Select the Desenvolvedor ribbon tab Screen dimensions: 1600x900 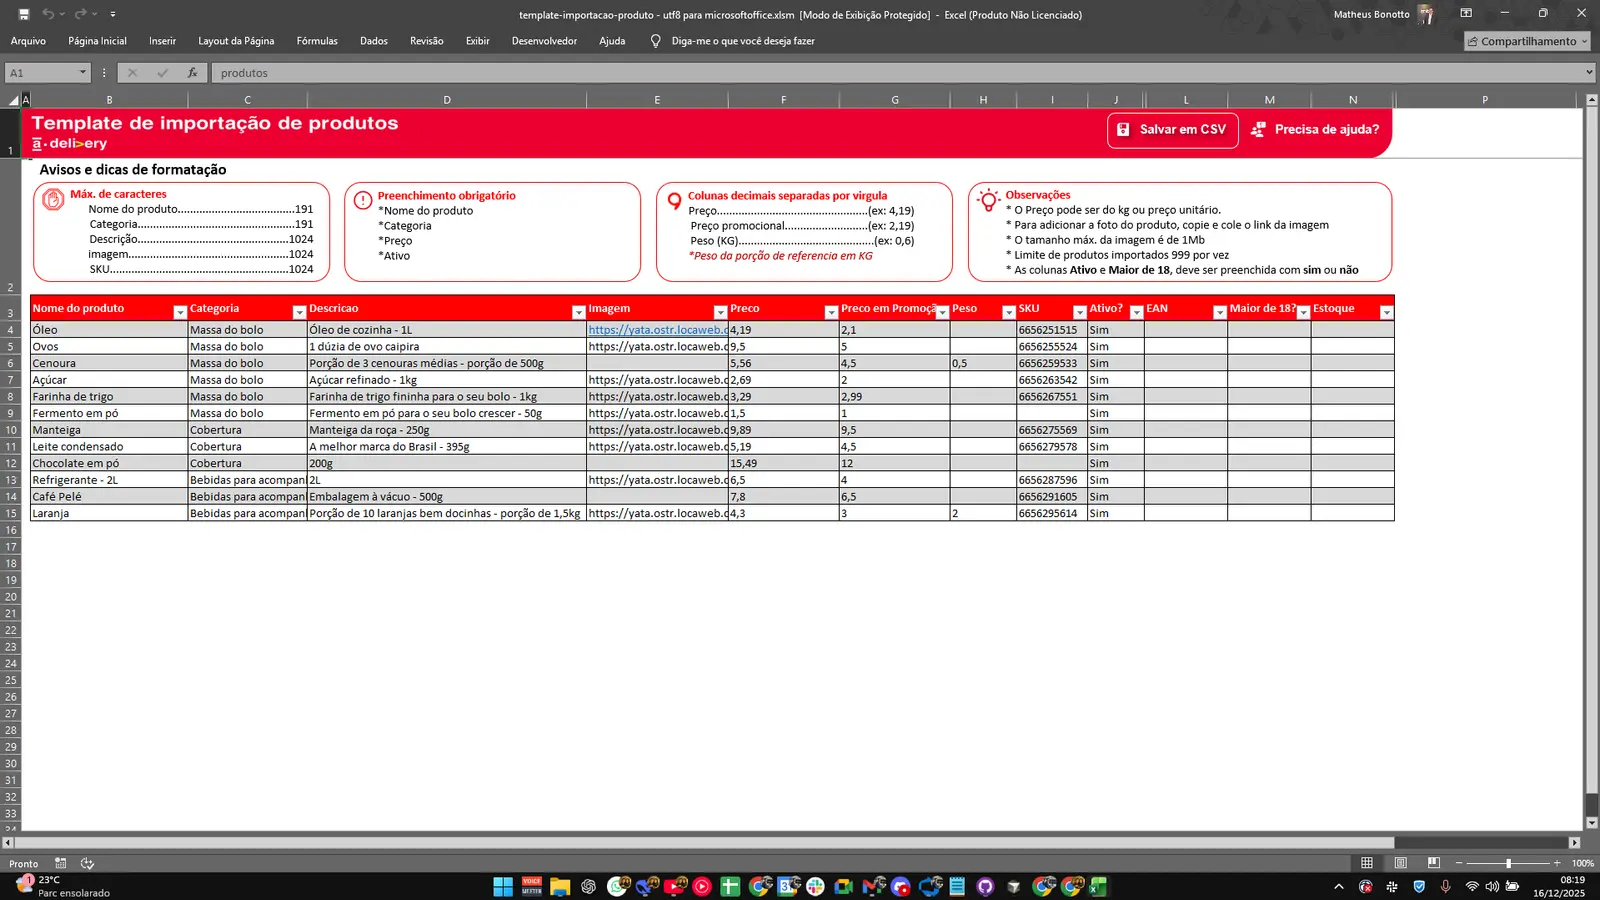click(544, 41)
